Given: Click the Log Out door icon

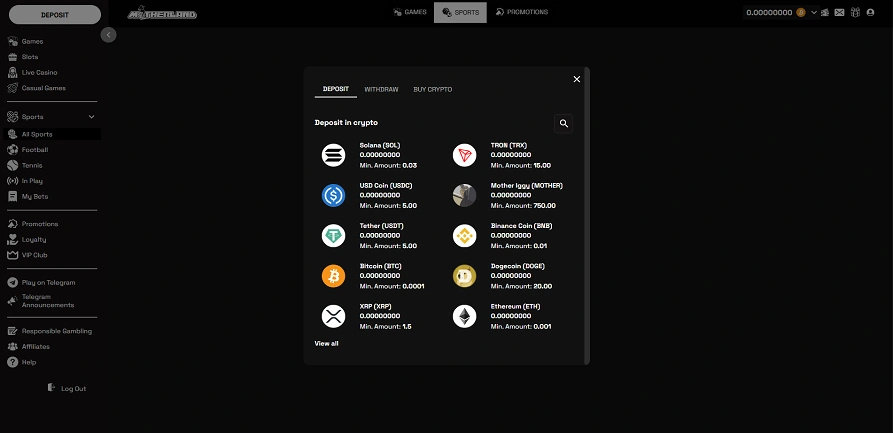Looking at the screenshot, I should [51, 387].
